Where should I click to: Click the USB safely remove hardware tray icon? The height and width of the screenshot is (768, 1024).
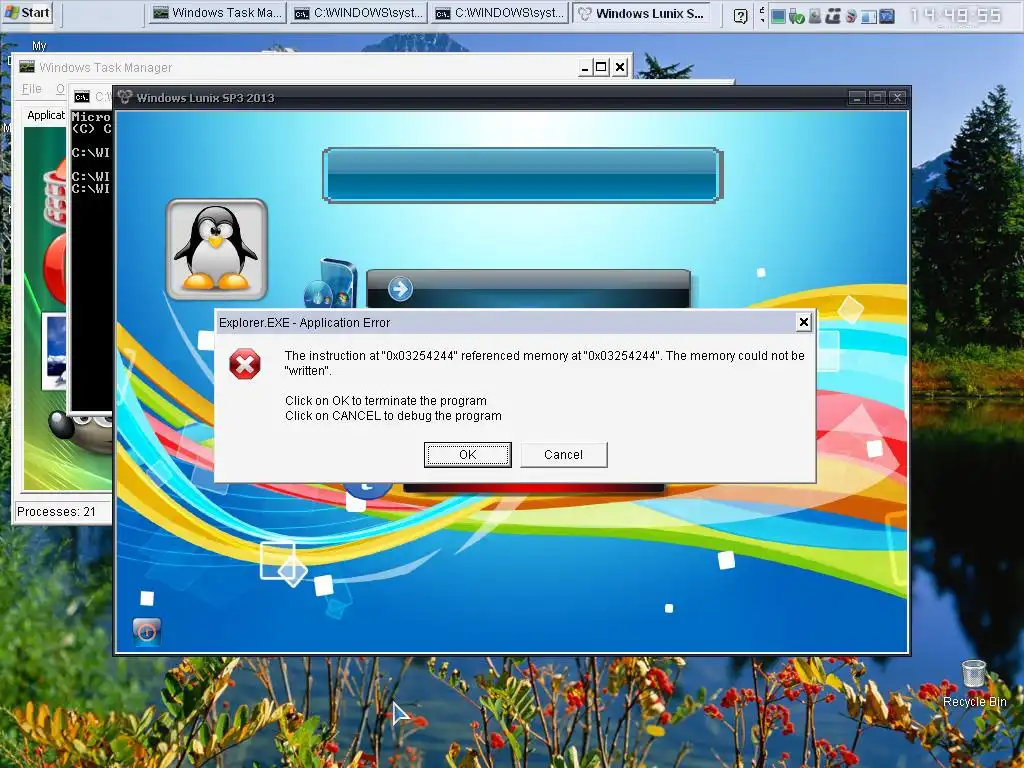click(x=797, y=16)
